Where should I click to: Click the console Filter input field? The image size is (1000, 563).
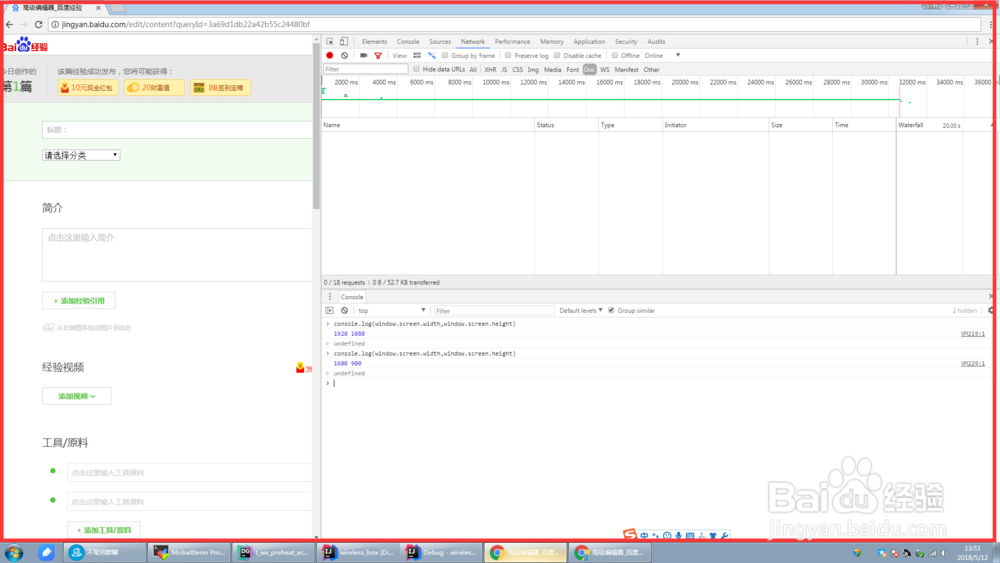(494, 311)
